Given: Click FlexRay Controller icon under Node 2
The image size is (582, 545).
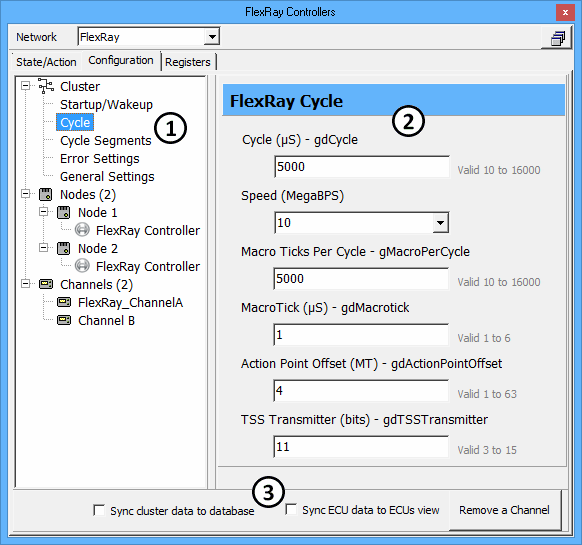Looking at the screenshot, I should [82, 266].
